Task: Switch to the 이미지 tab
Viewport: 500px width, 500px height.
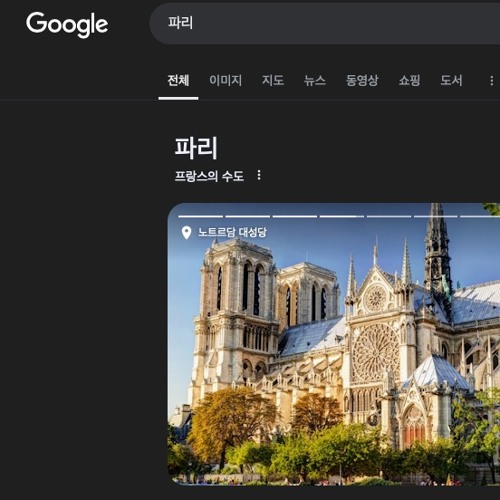Action: 226,80
